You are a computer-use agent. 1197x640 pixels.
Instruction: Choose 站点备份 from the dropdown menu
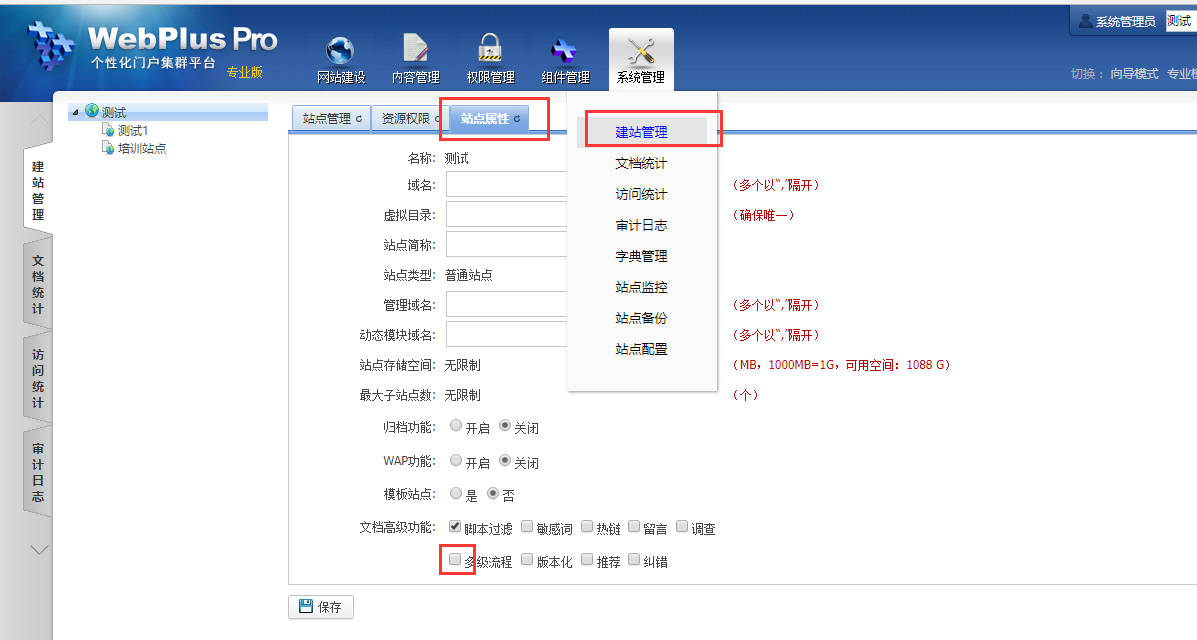tap(641, 318)
